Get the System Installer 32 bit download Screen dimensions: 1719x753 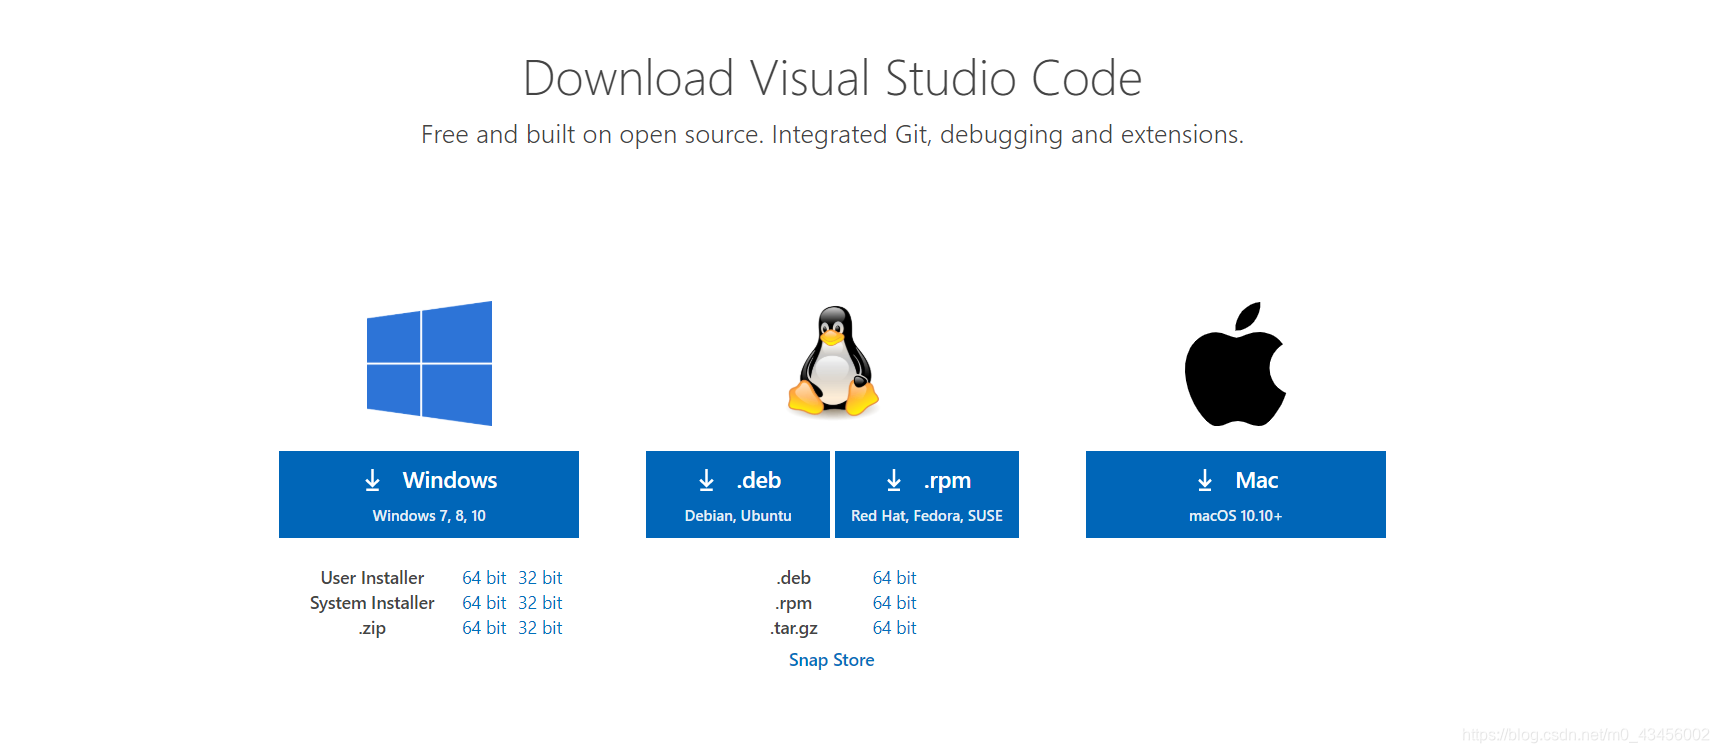click(x=540, y=603)
